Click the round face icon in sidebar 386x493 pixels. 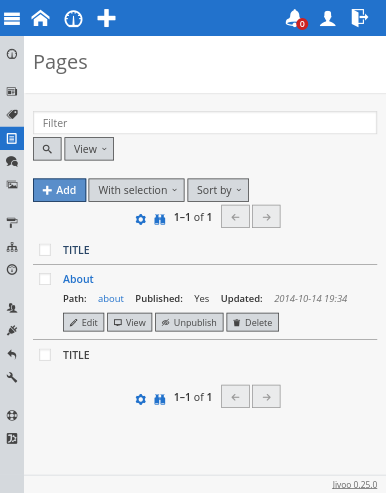tap(12, 269)
